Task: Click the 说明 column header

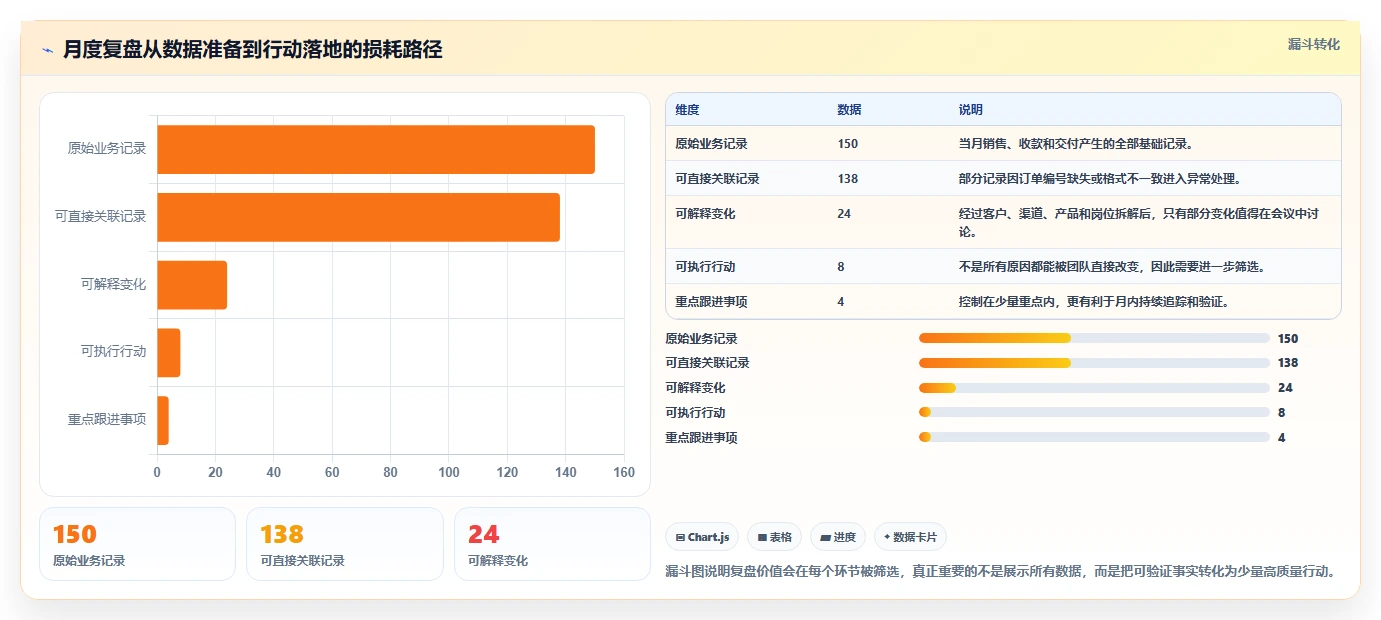Action: pos(970,109)
